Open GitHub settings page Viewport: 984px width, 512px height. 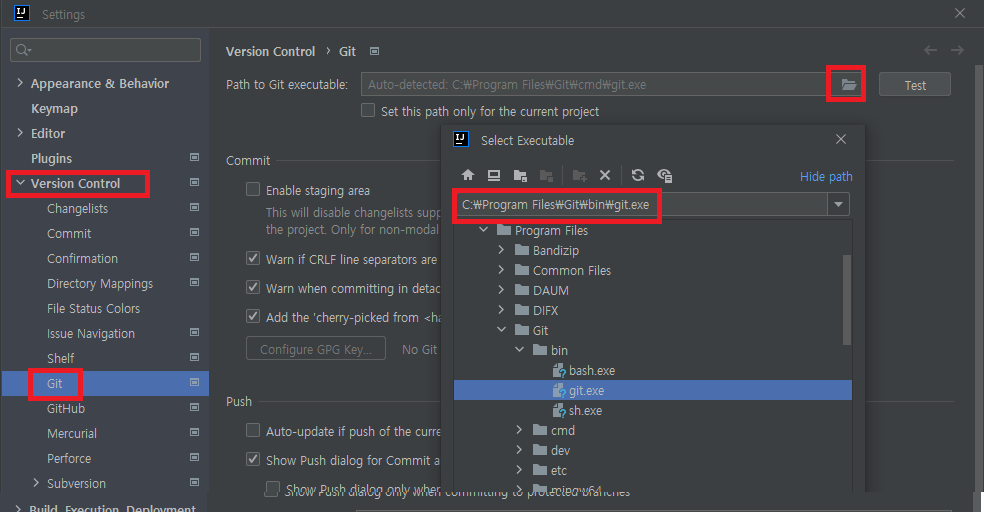pyautogui.click(x=66, y=408)
